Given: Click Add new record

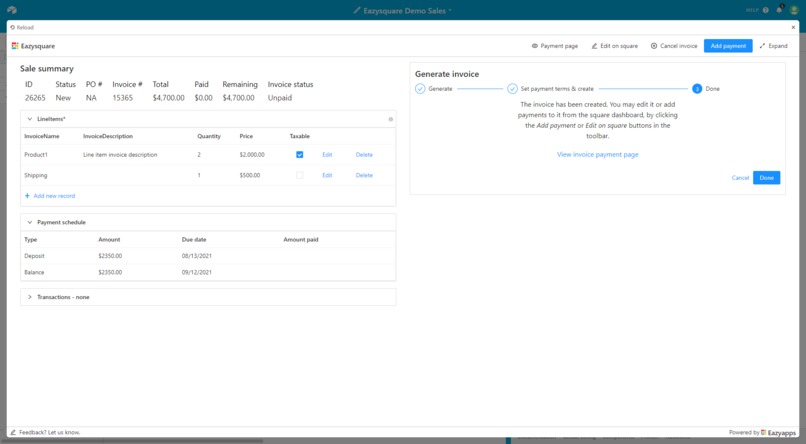Looking at the screenshot, I should pyautogui.click(x=50, y=196).
